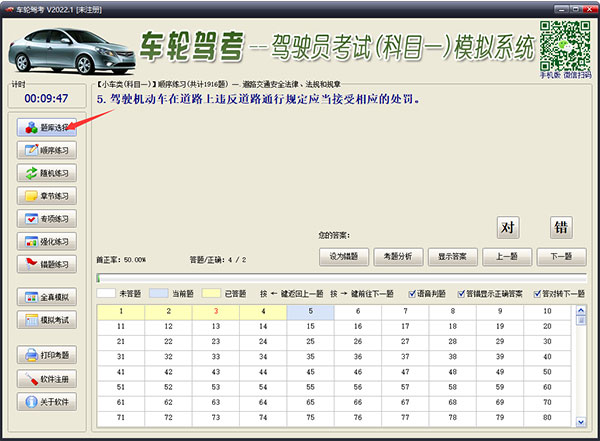The image size is (600, 441).
Task: Click question grid scroll up arrow
Action: point(581,310)
